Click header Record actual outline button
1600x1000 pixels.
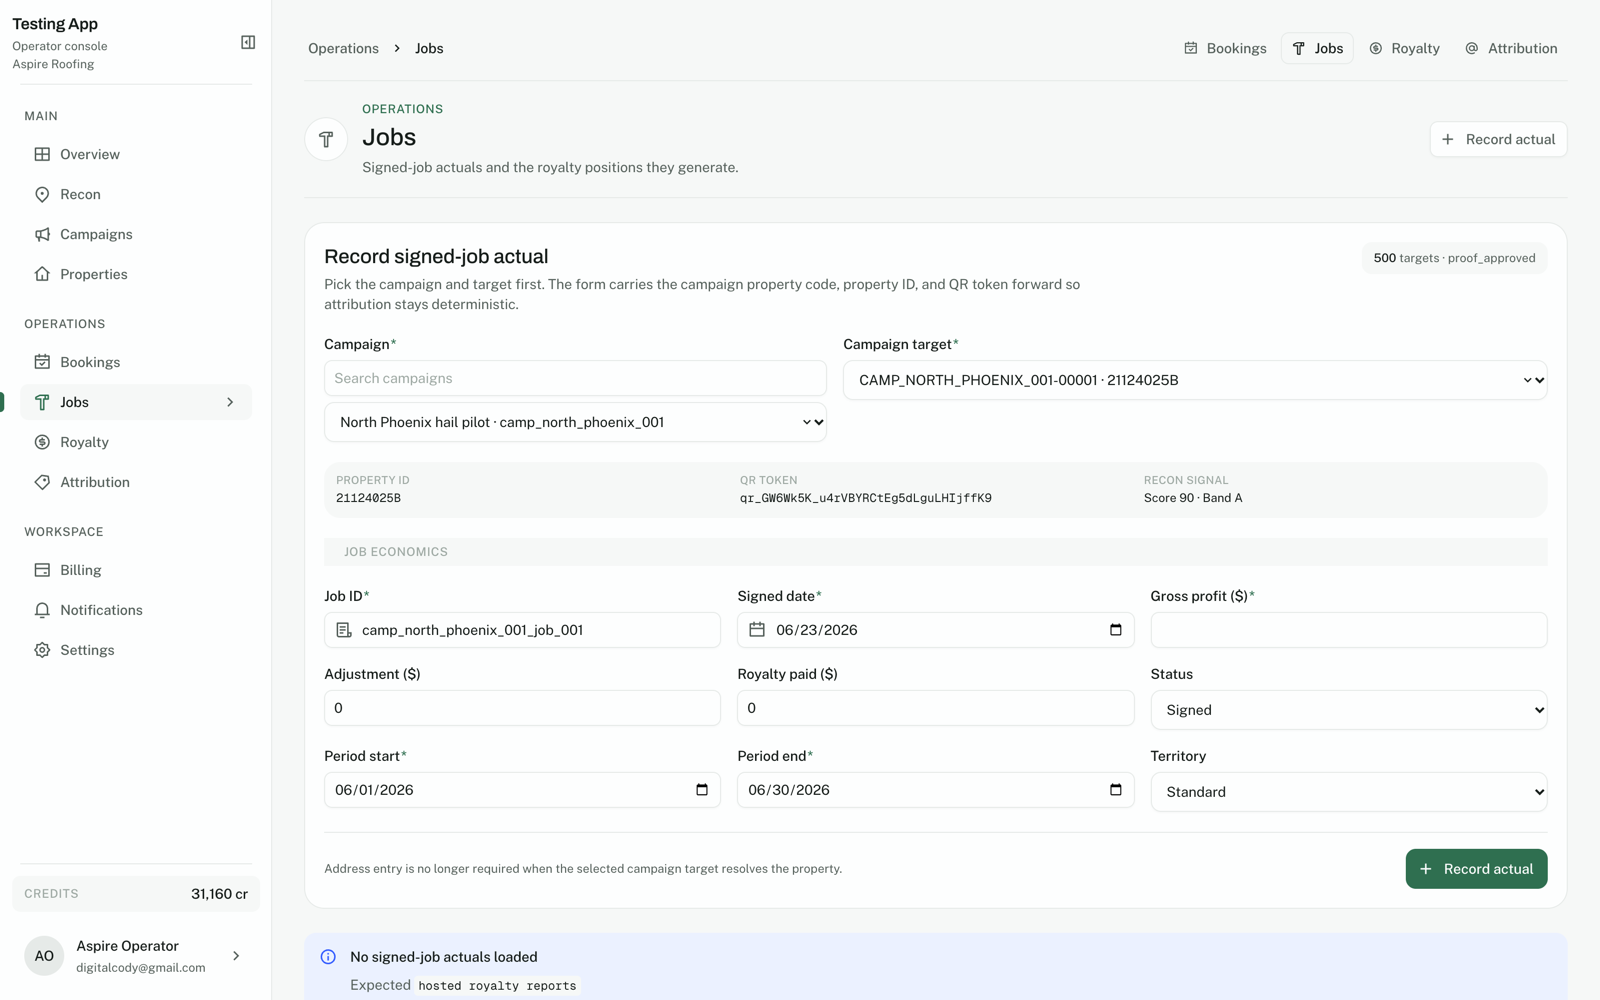pos(1498,139)
